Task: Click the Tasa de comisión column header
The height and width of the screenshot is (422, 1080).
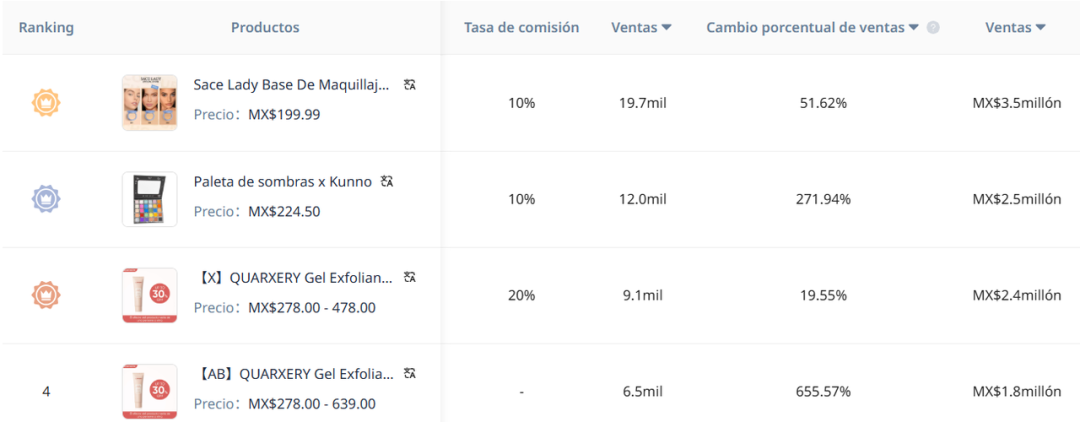Action: [521, 28]
